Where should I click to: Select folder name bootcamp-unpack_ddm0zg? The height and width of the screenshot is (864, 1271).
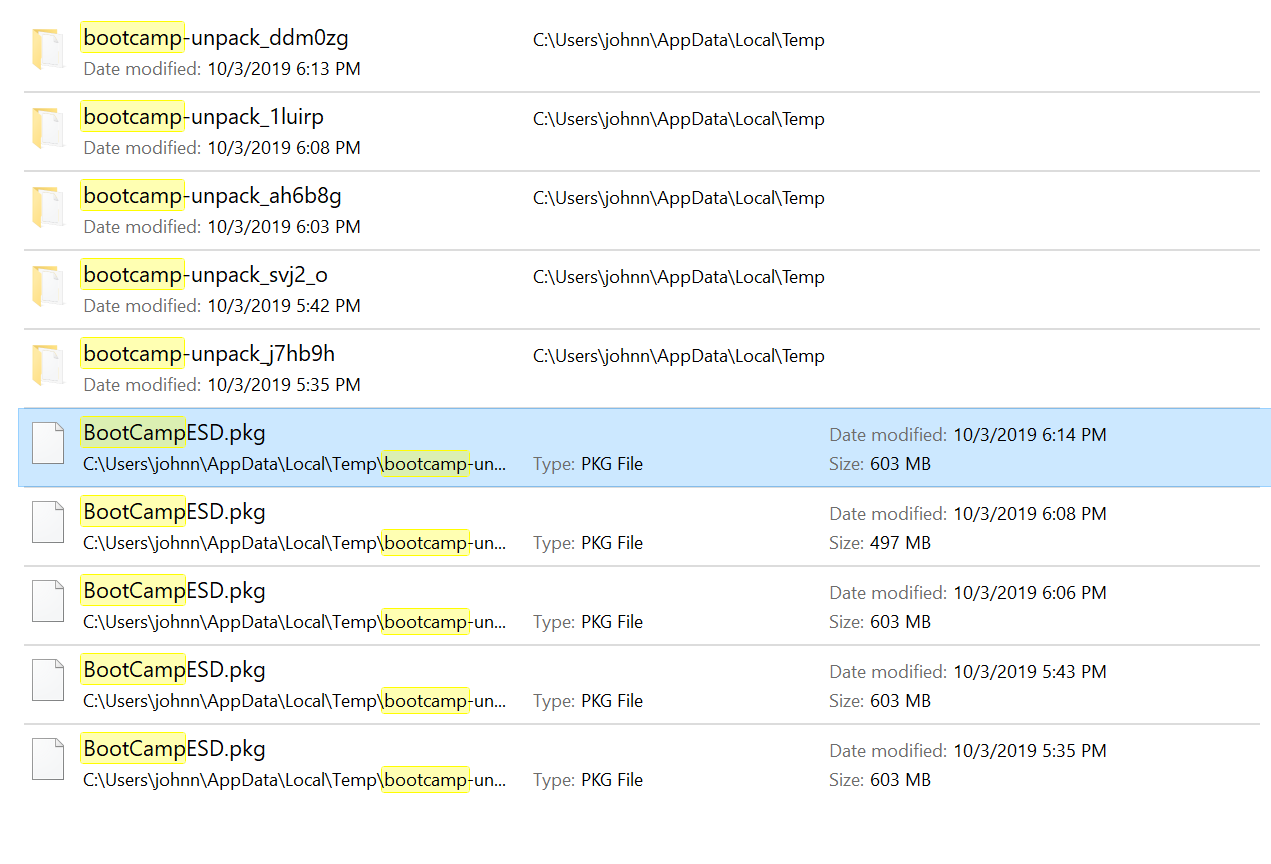pos(216,38)
